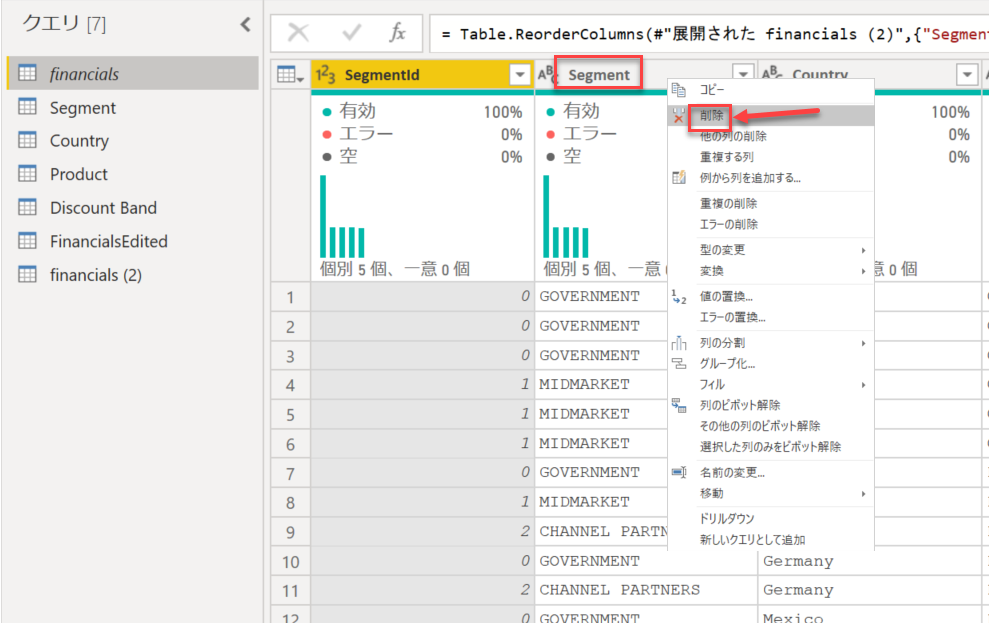This screenshot has height=623, width=989.
Task: Choose 新しいクエリとして追加 menu entry
Action: coord(771,540)
